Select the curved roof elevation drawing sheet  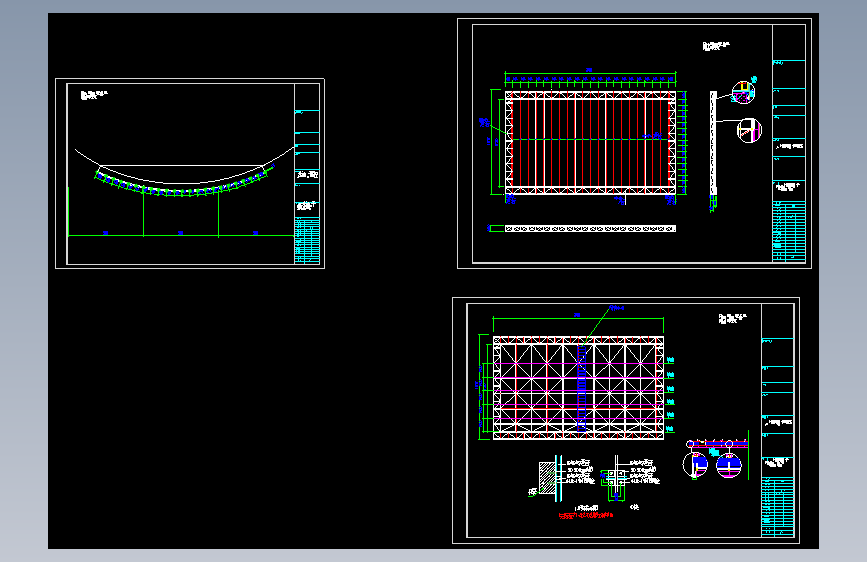pos(190,174)
